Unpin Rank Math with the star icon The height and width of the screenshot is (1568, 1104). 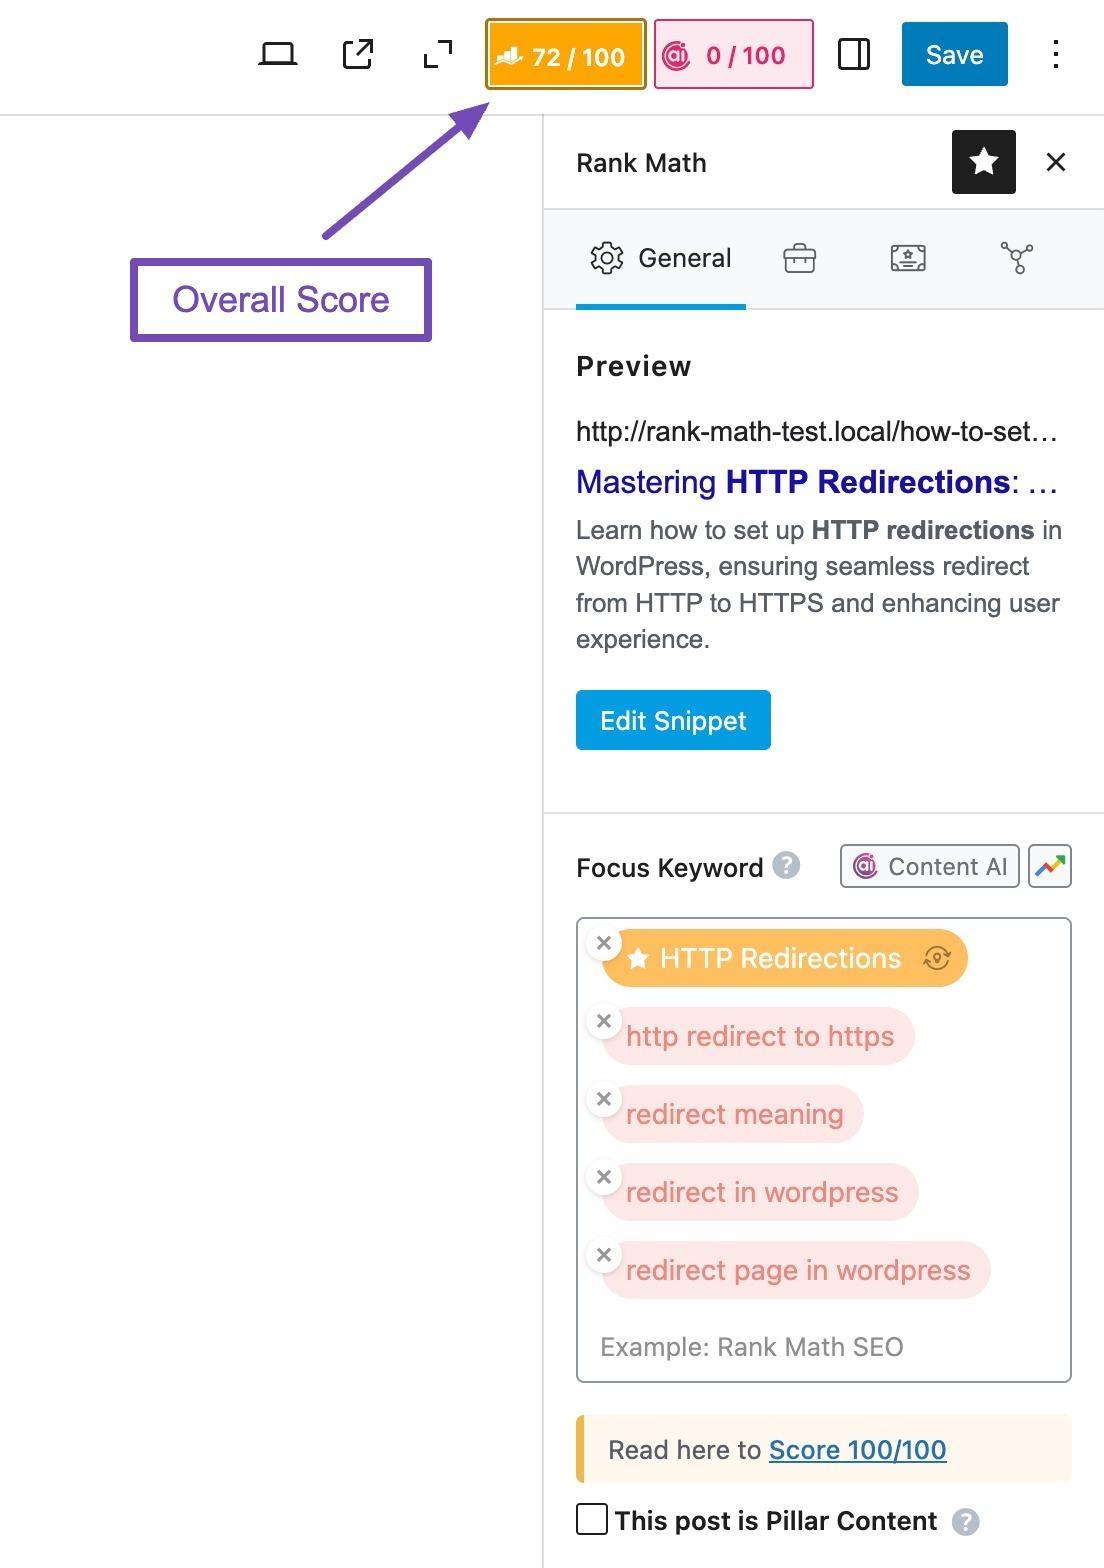click(983, 162)
